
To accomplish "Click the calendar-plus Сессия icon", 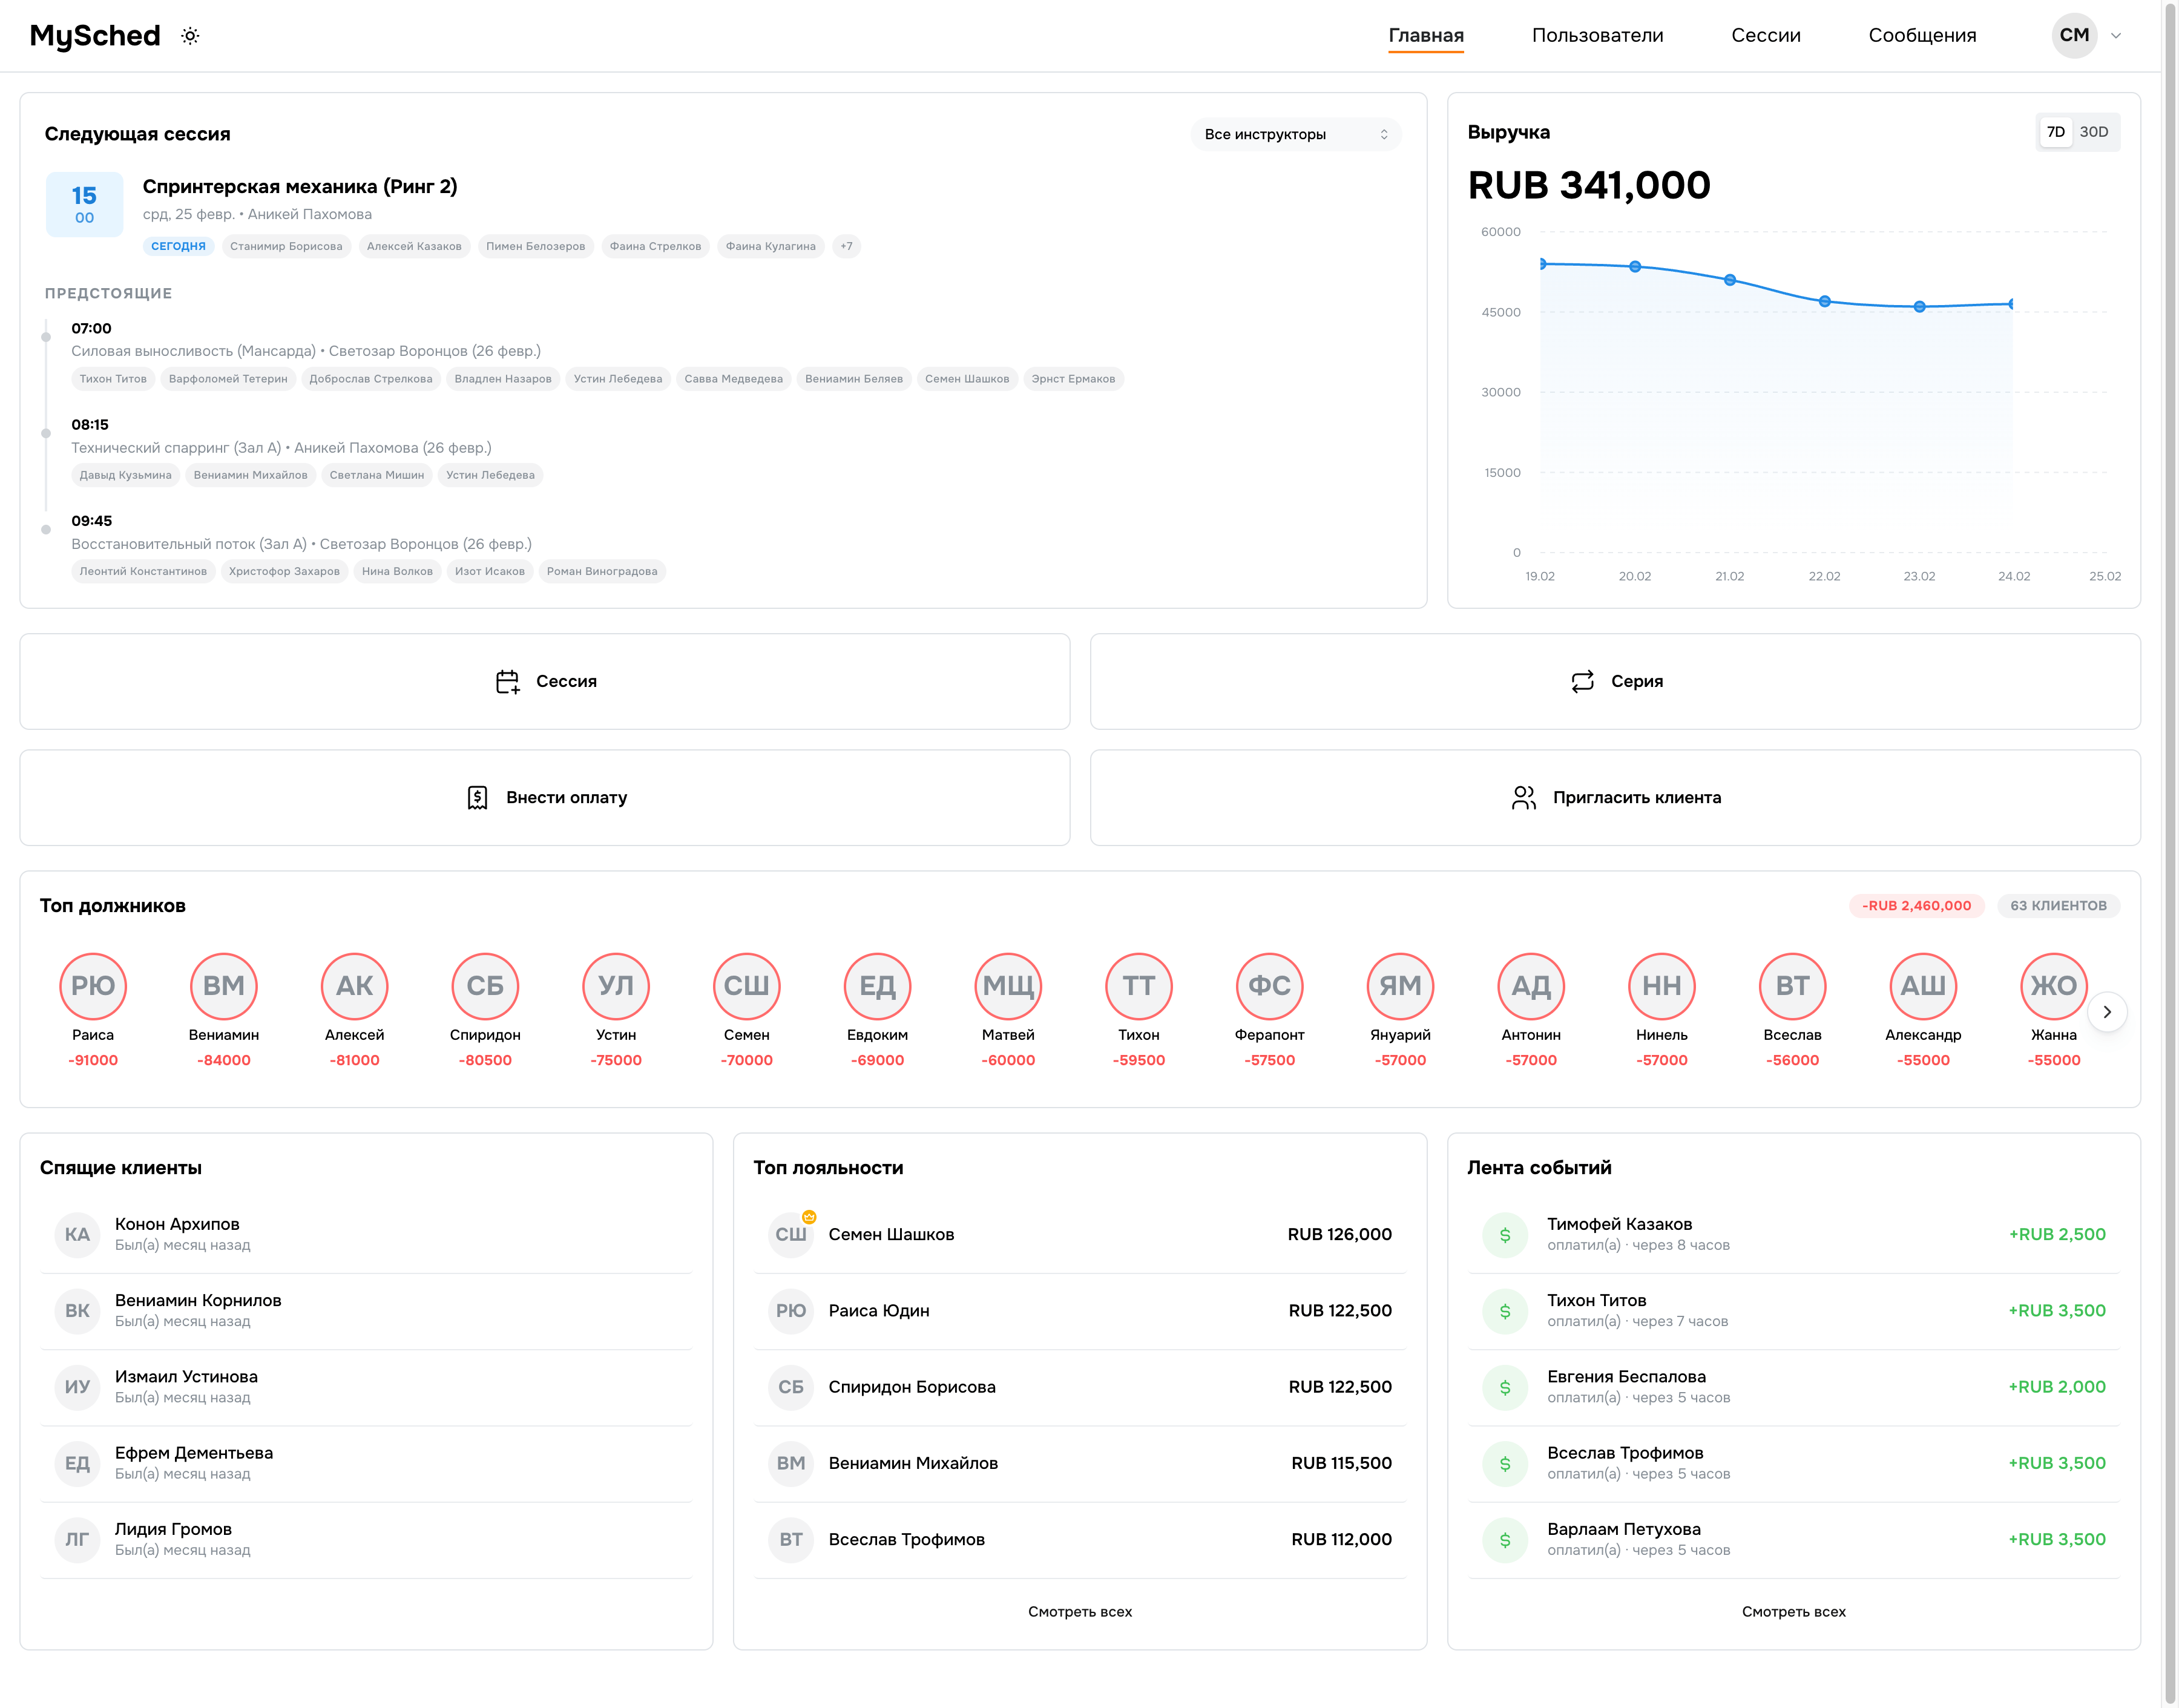I will pyautogui.click(x=507, y=682).
